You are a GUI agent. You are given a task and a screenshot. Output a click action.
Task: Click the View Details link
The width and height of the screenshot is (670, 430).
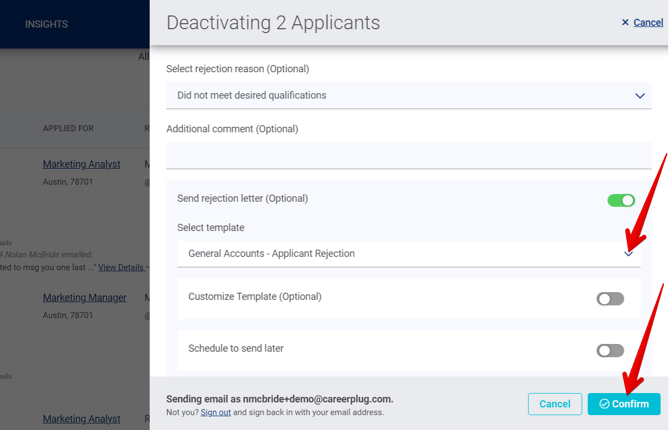click(120, 267)
